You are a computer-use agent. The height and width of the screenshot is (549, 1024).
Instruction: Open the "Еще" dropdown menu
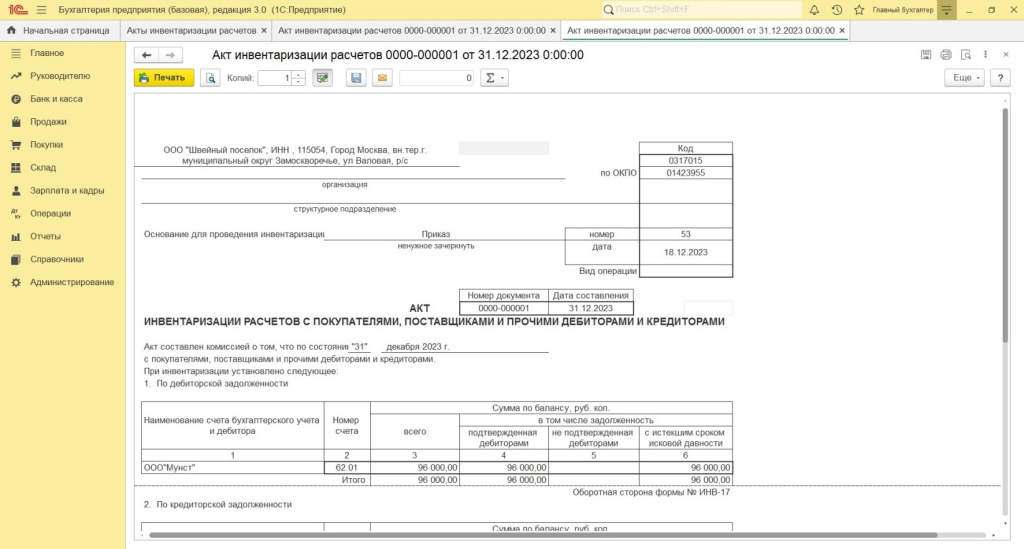tap(964, 78)
